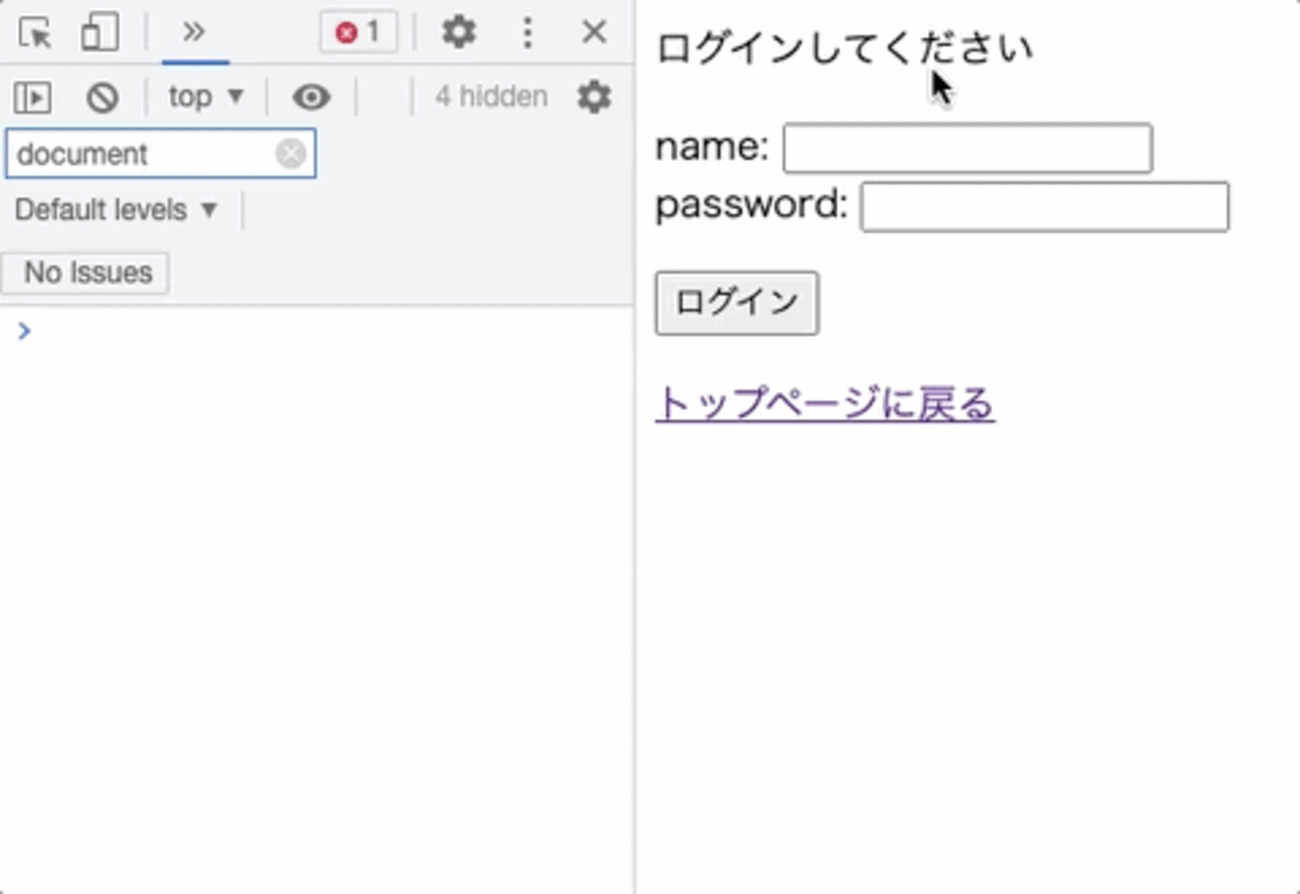The image size is (1300, 894).
Task: Open the three-dot DevTools customize menu
Action: click(x=527, y=33)
